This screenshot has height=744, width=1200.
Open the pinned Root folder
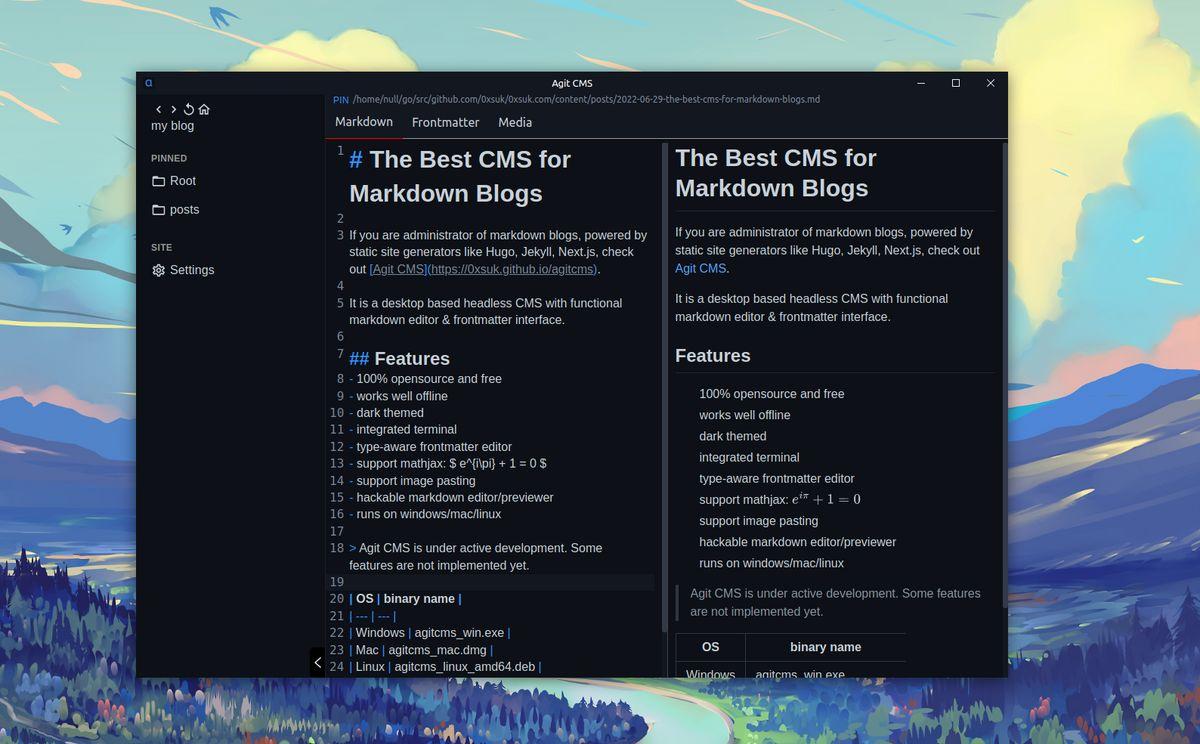[x=174, y=181]
